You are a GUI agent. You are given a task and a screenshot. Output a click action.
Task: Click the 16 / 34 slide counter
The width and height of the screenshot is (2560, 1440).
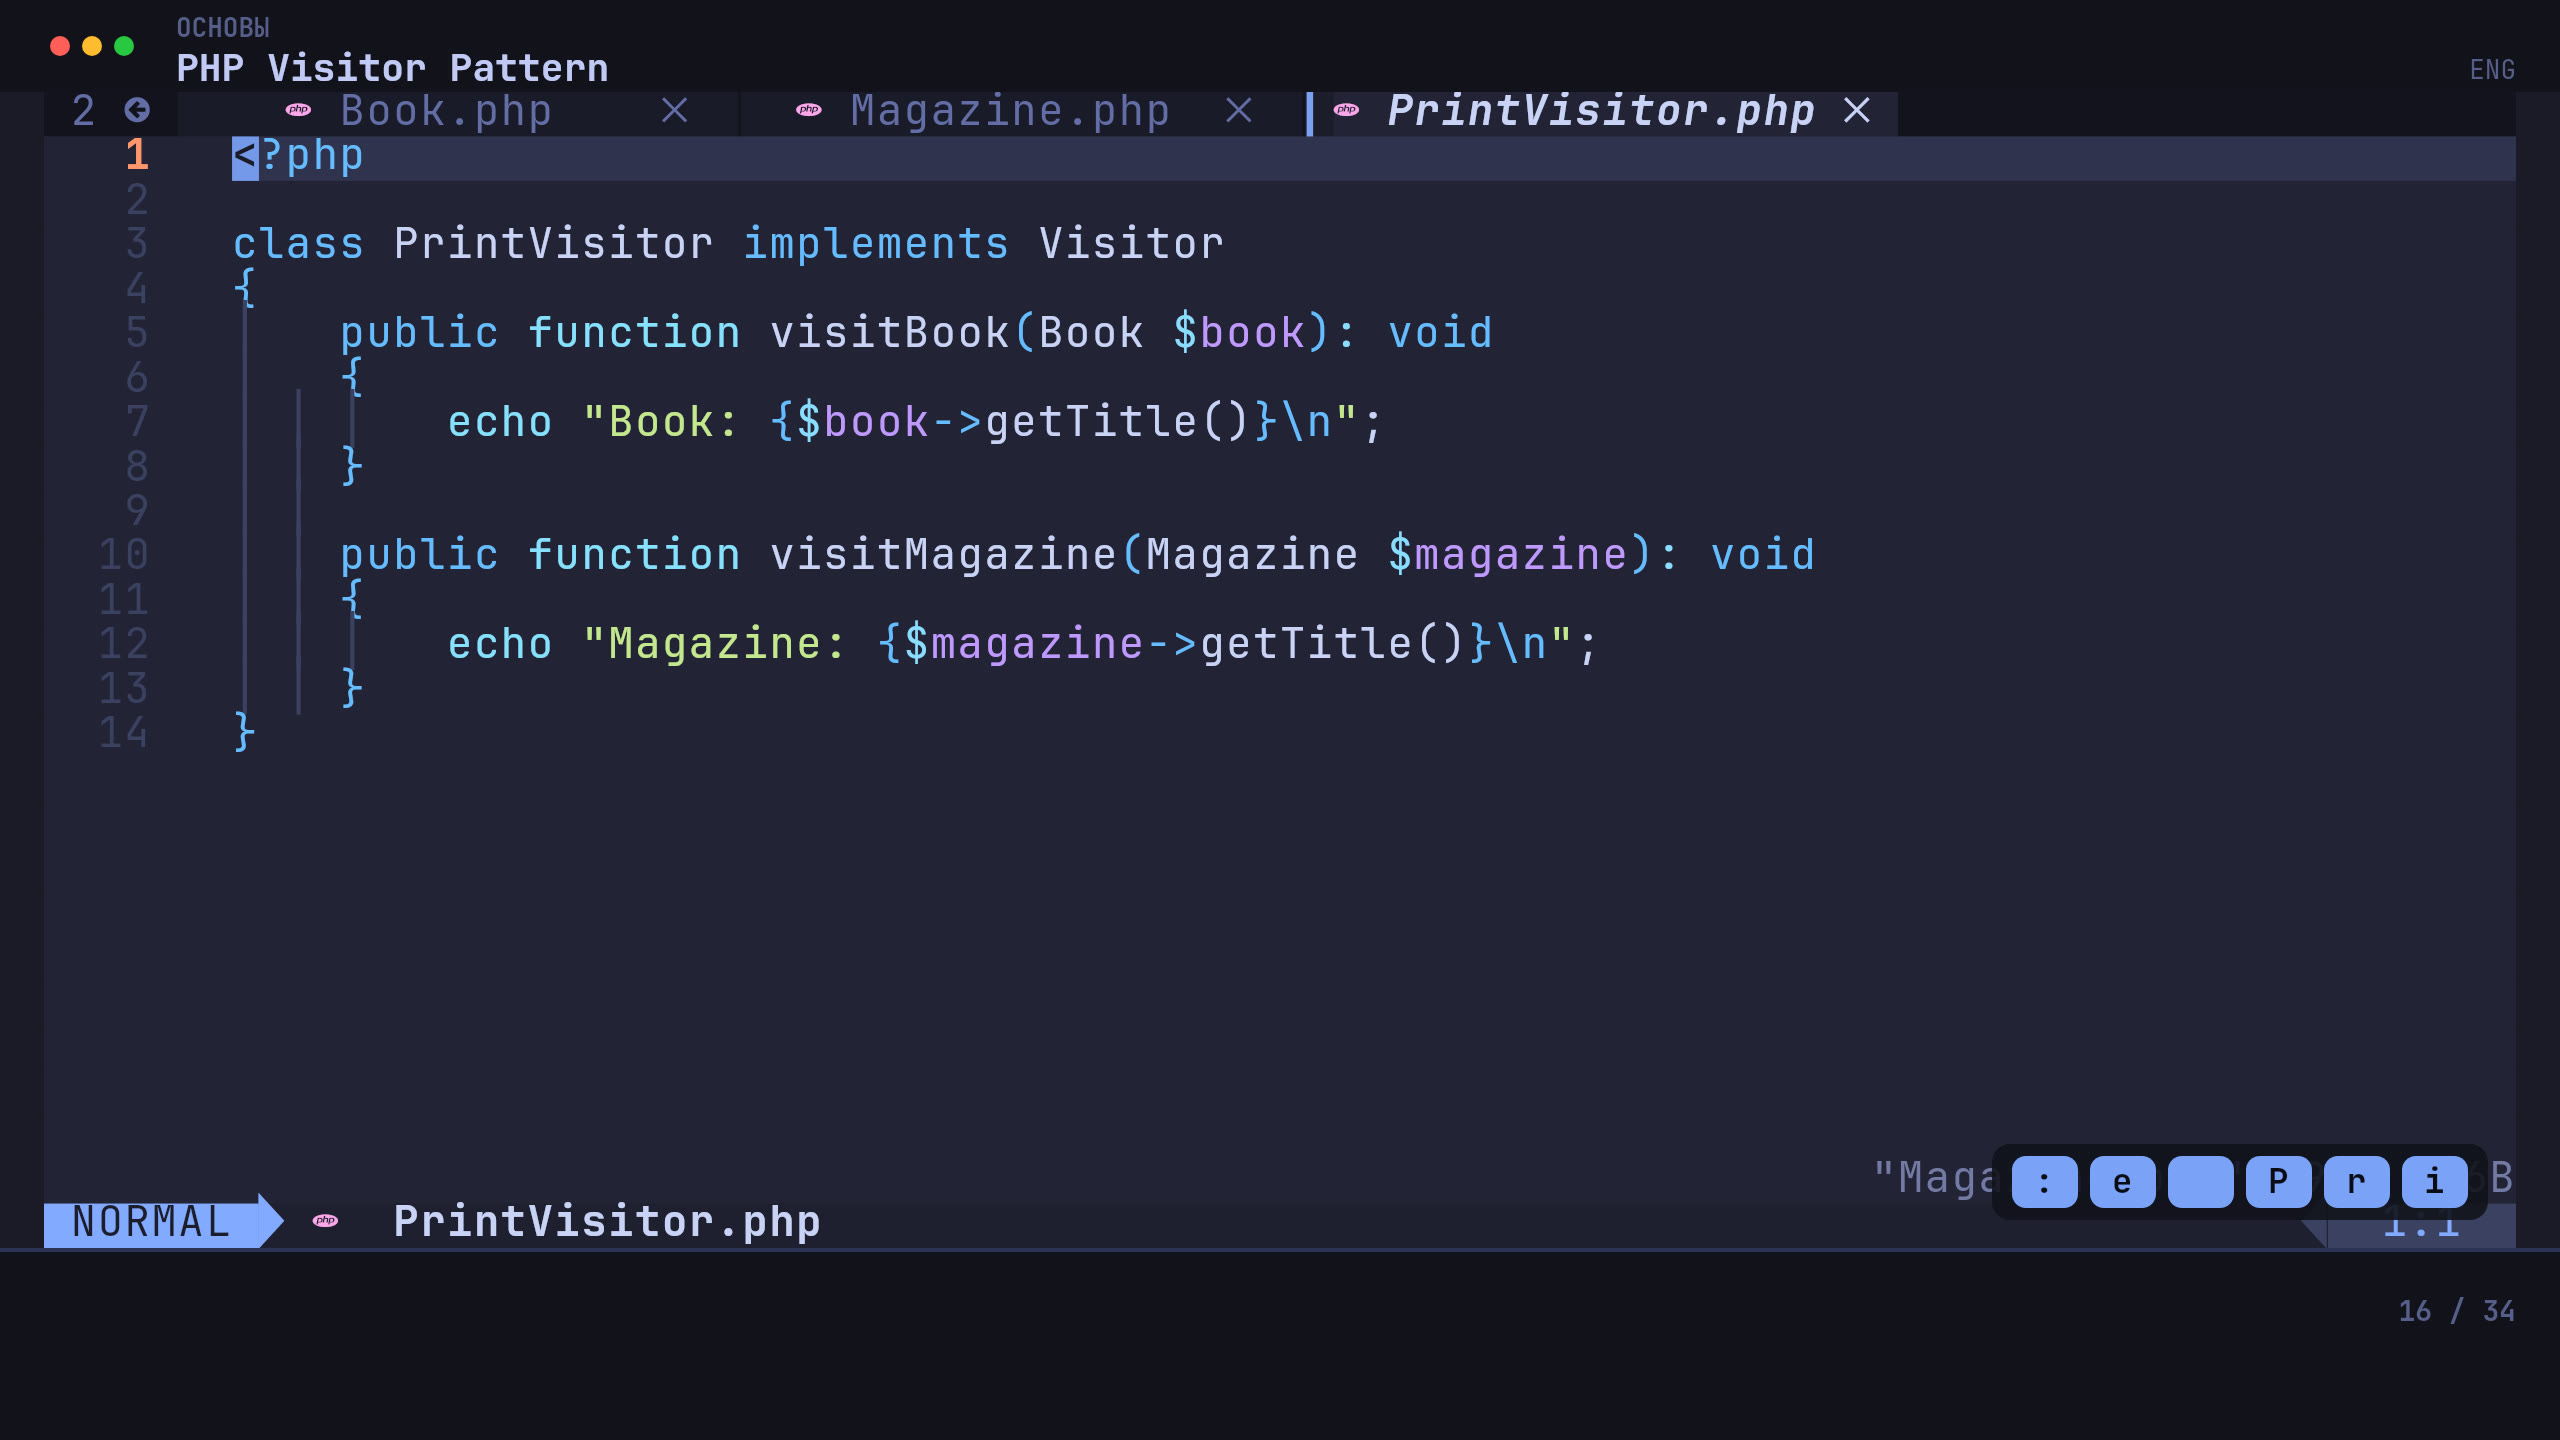[x=2456, y=1311]
